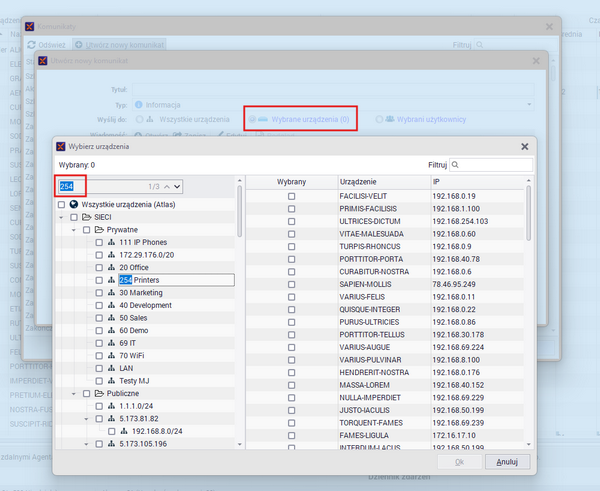
Task: Tick the Wszystkie urządzenia (Atlas) checkbox
Action: click(x=61, y=205)
